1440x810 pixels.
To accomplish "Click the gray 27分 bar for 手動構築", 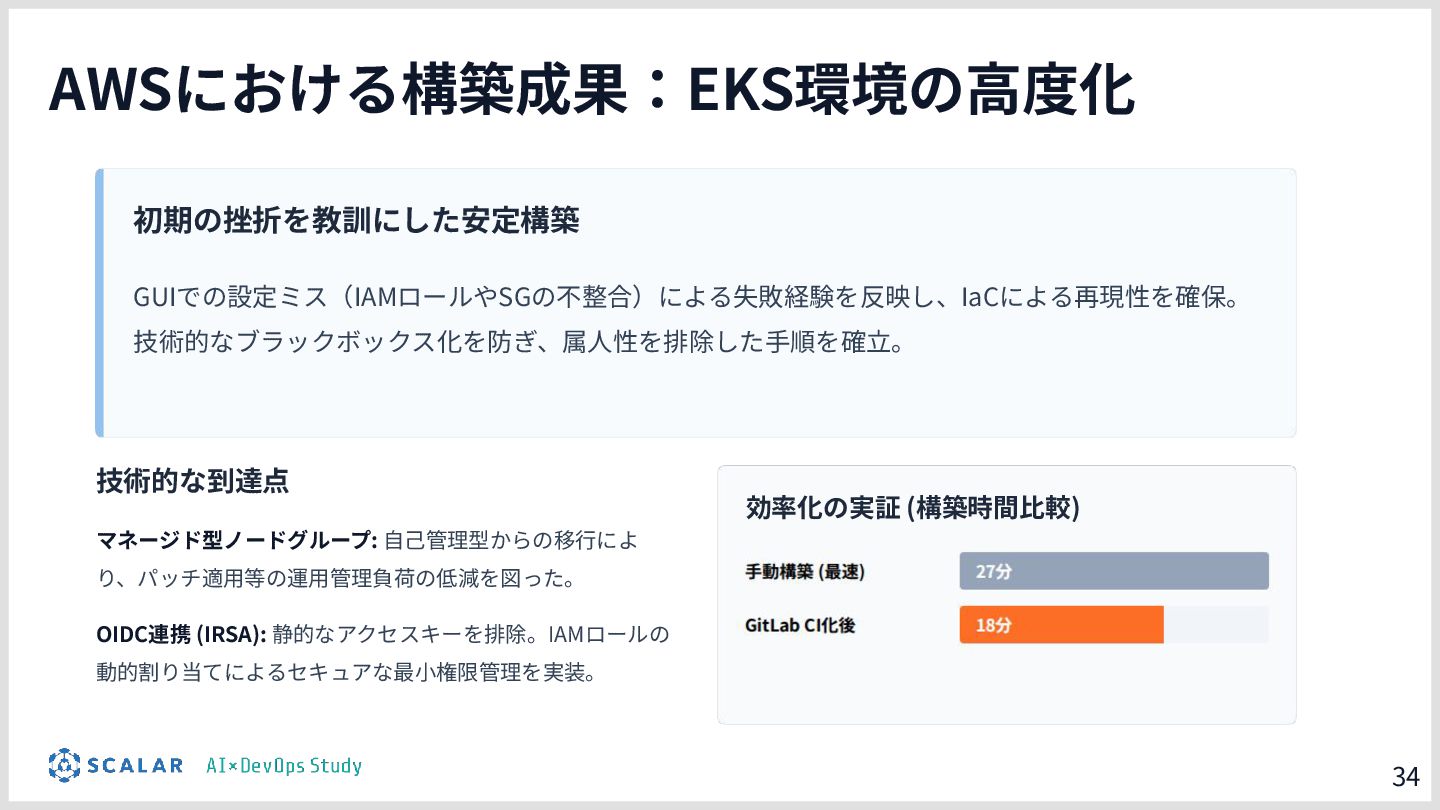I will (x=1114, y=571).
